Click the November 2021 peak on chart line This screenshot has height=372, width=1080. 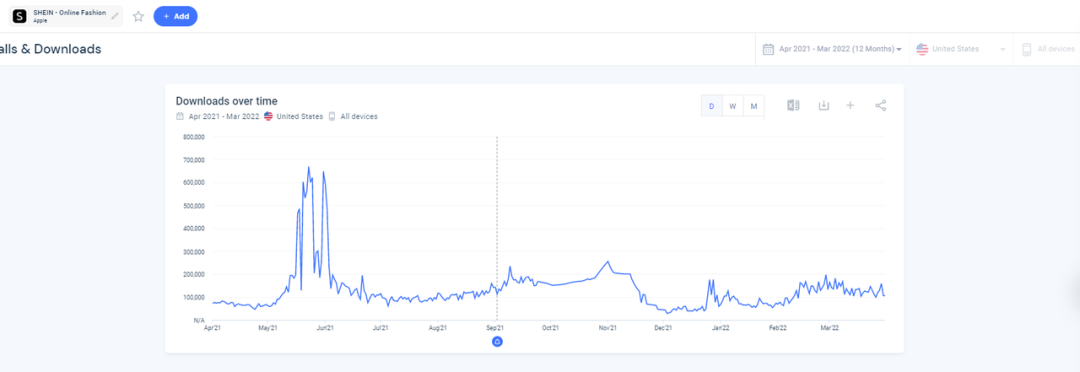point(608,262)
